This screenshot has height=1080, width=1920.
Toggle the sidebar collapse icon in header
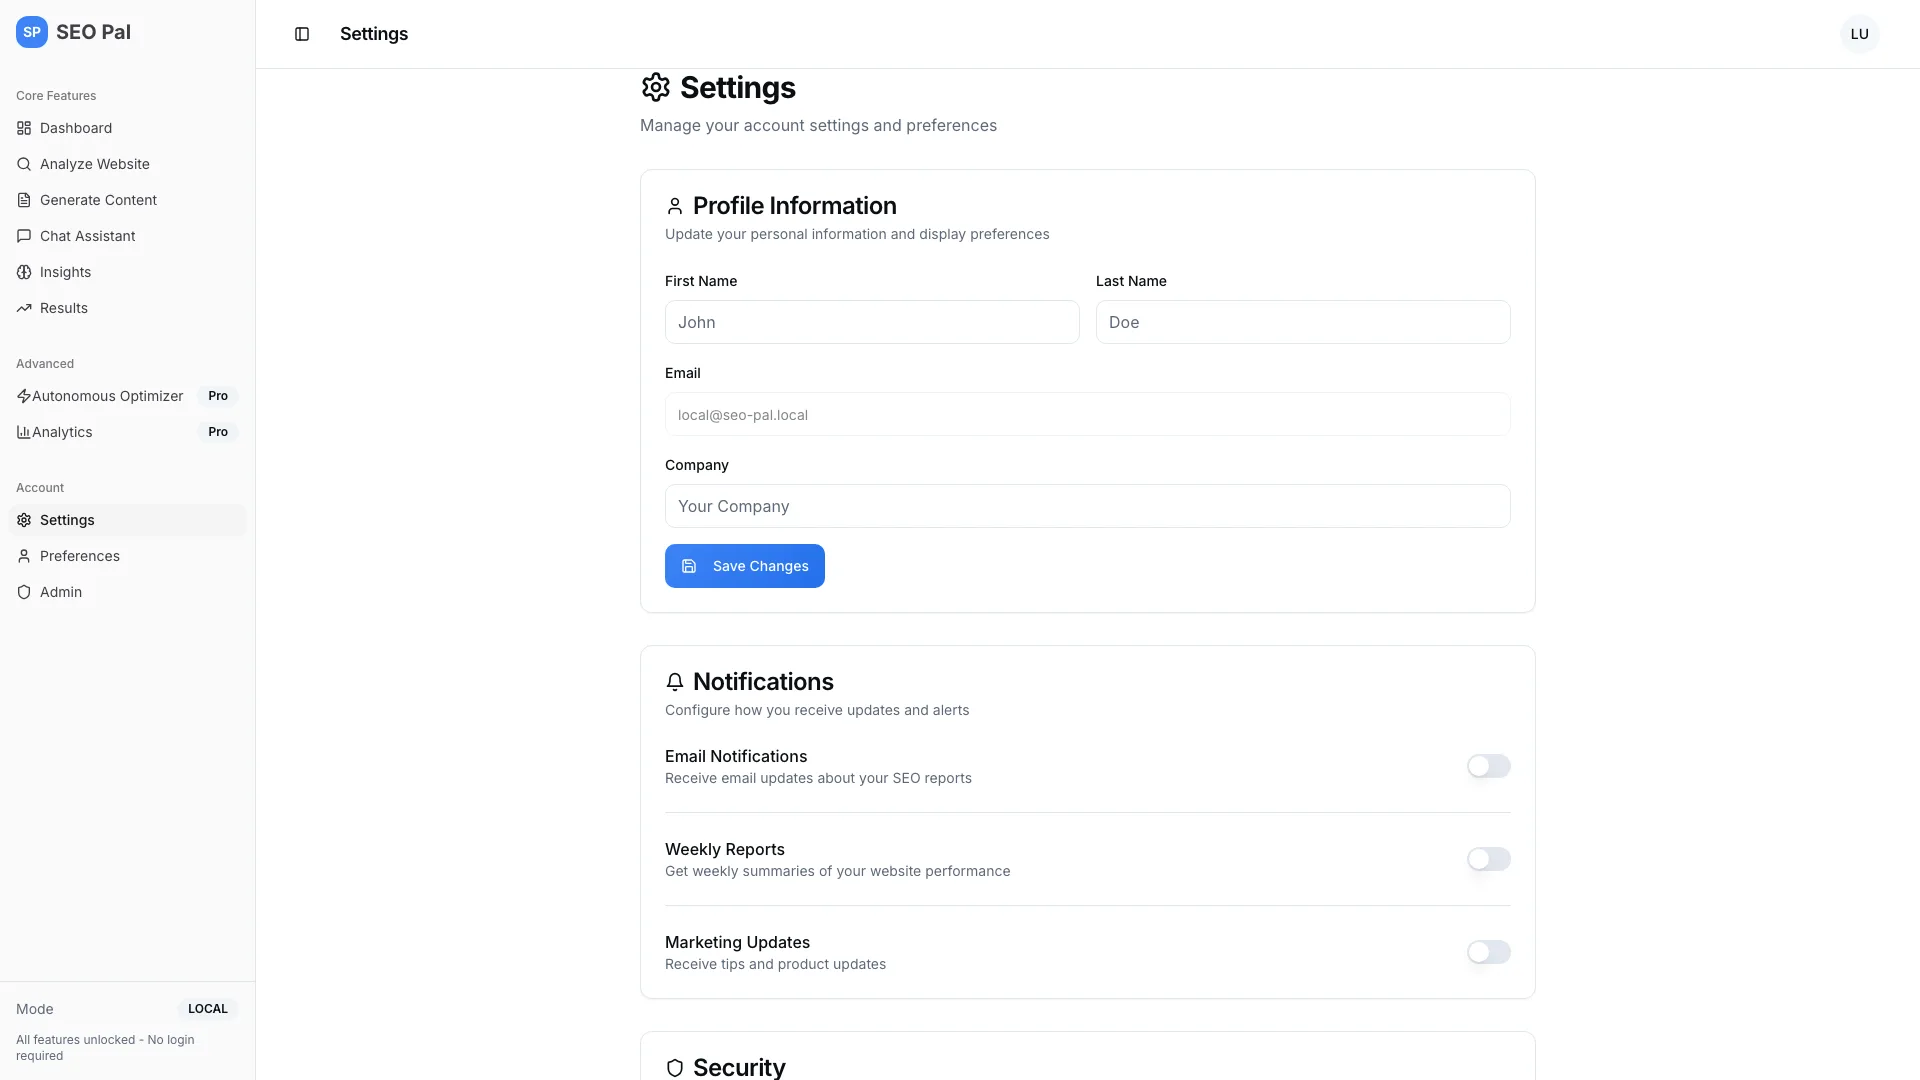[x=302, y=34]
